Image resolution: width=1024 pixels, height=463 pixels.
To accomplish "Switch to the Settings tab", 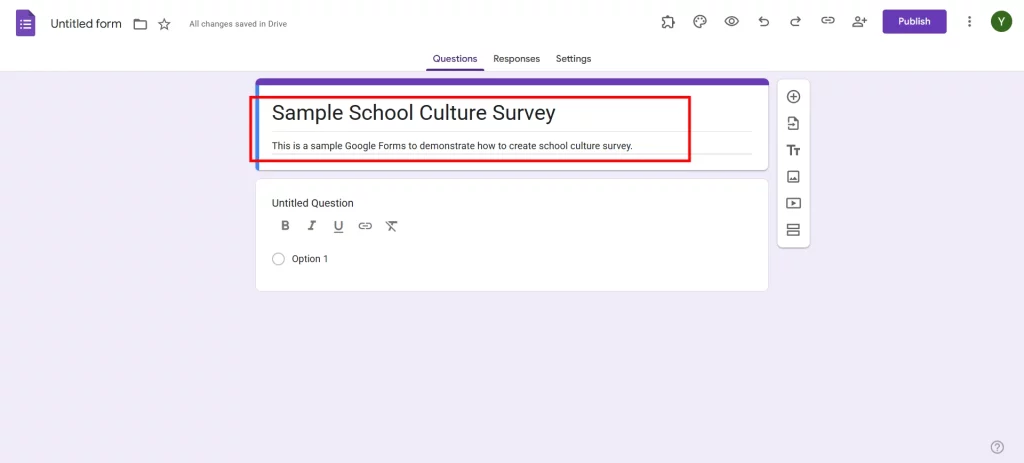I will click(573, 59).
